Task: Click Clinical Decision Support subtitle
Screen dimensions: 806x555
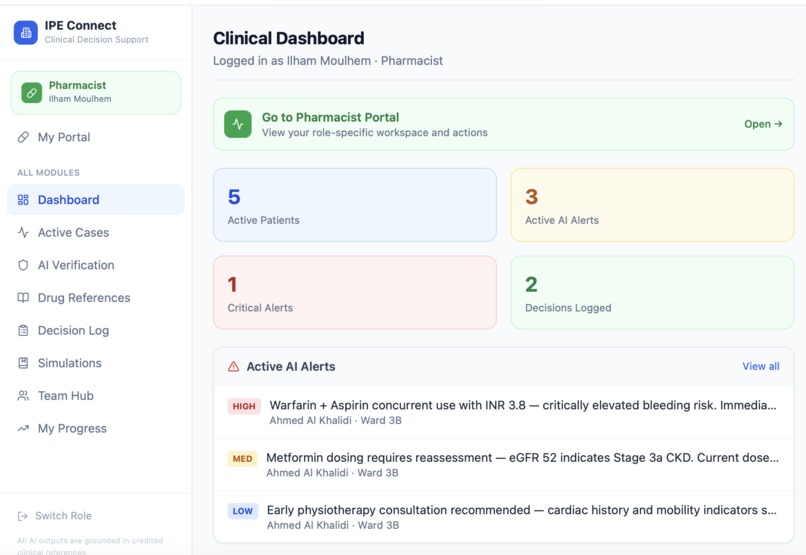Action: [96, 40]
